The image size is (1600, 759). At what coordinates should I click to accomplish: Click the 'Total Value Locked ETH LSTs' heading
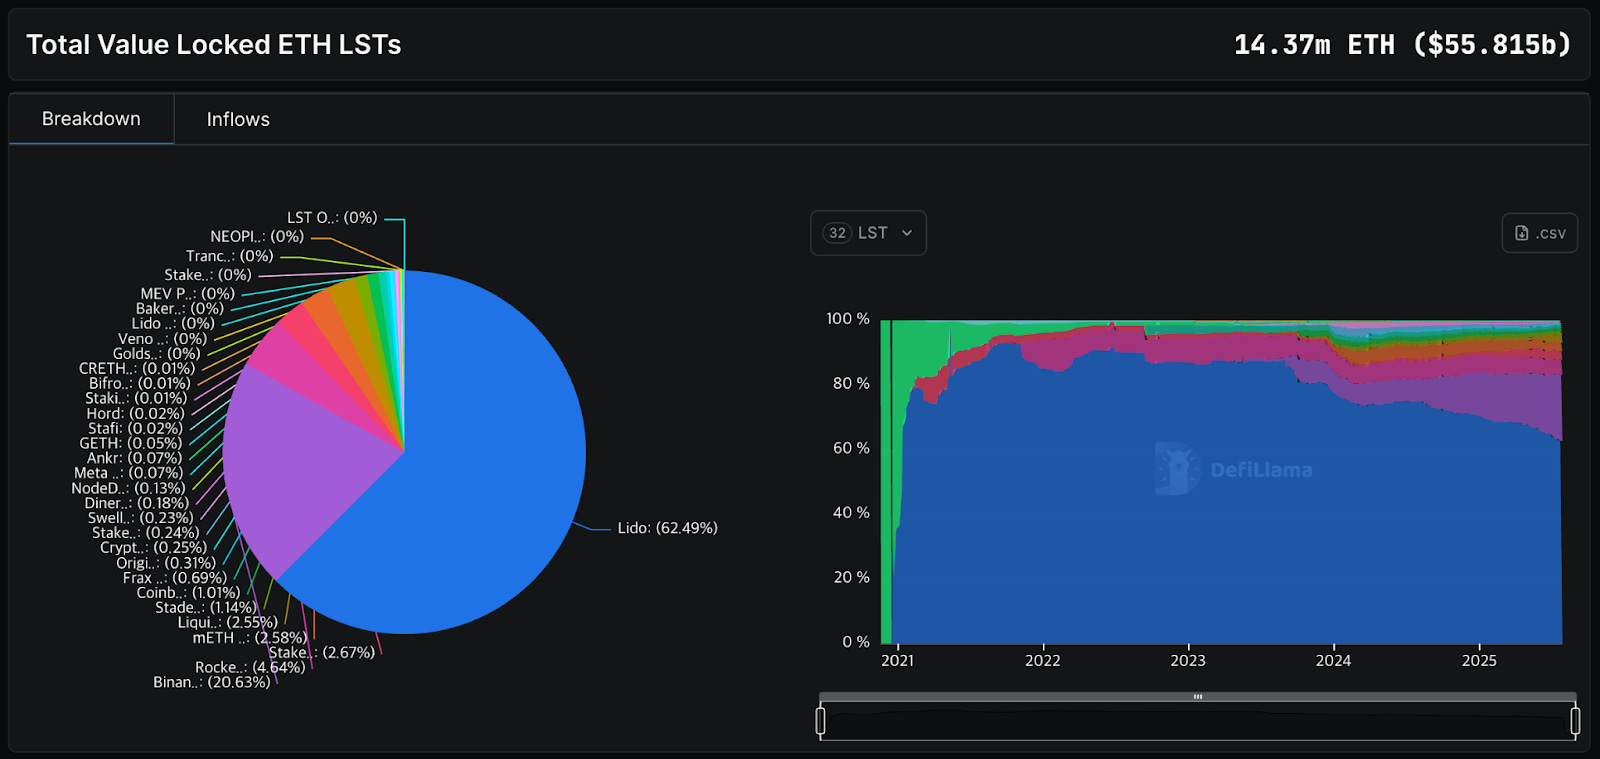(214, 45)
